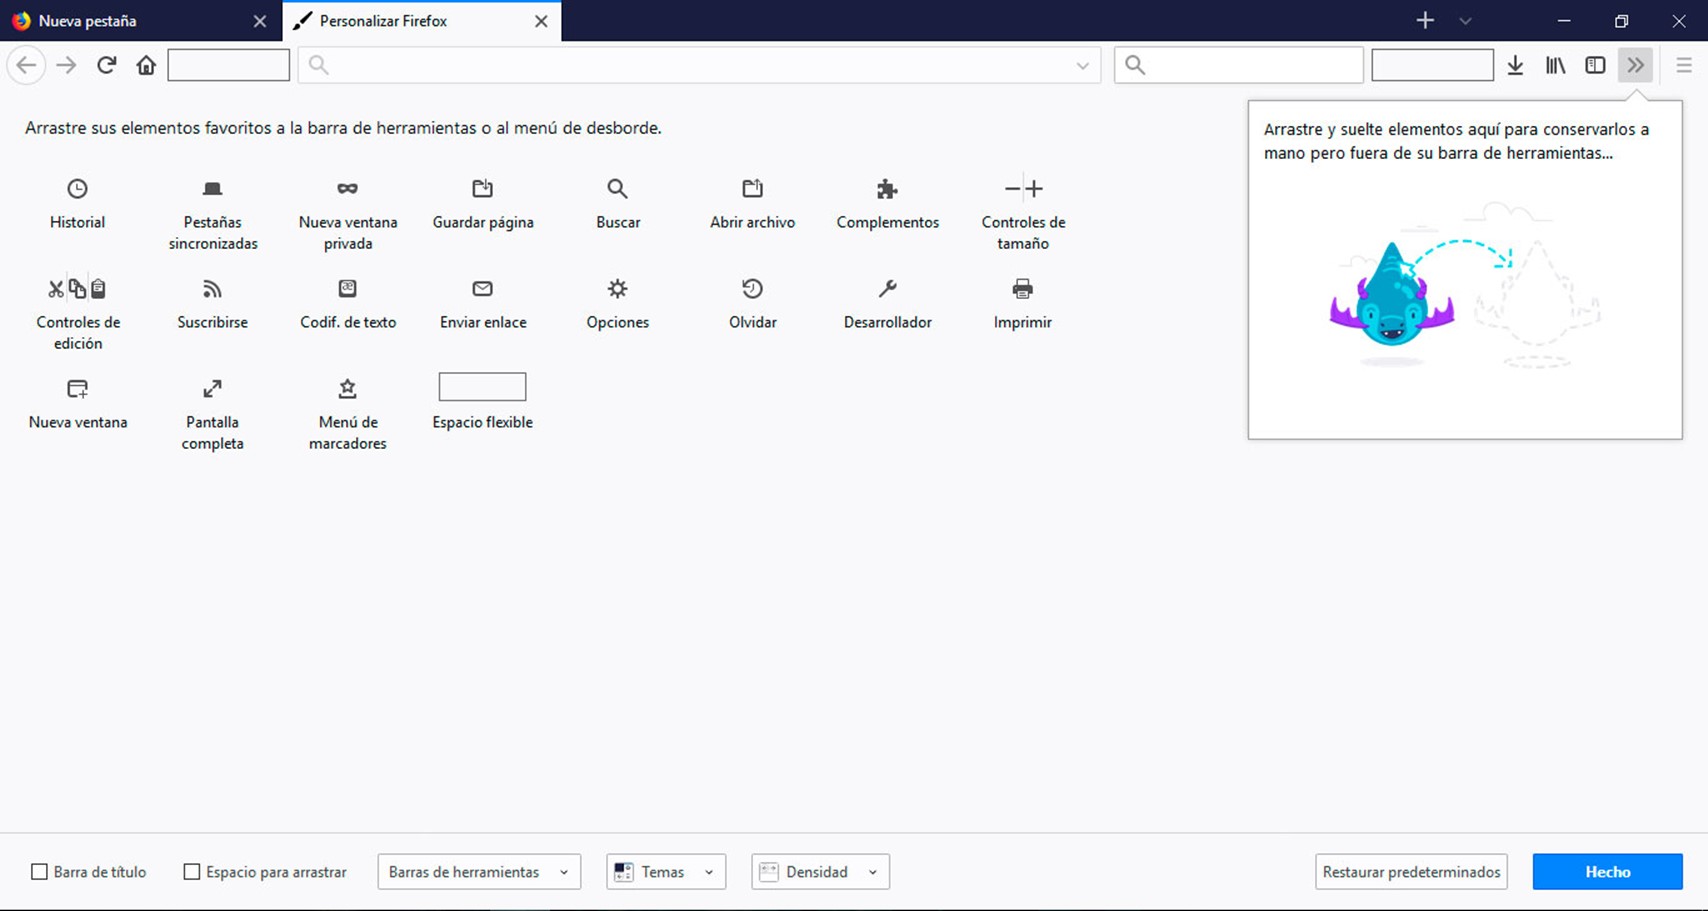This screenshot has height=911, width=1708.
Task: Select the Guardar página icon
Action: (x=482, y=189)
